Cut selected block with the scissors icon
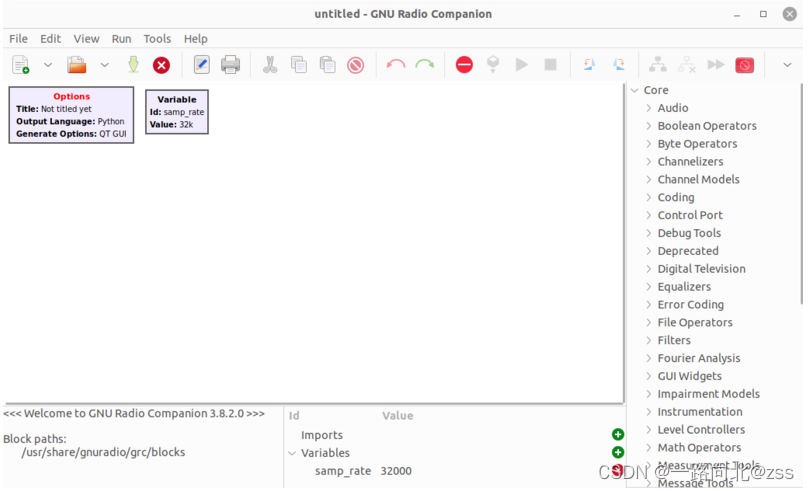 (x=270, y=65)
